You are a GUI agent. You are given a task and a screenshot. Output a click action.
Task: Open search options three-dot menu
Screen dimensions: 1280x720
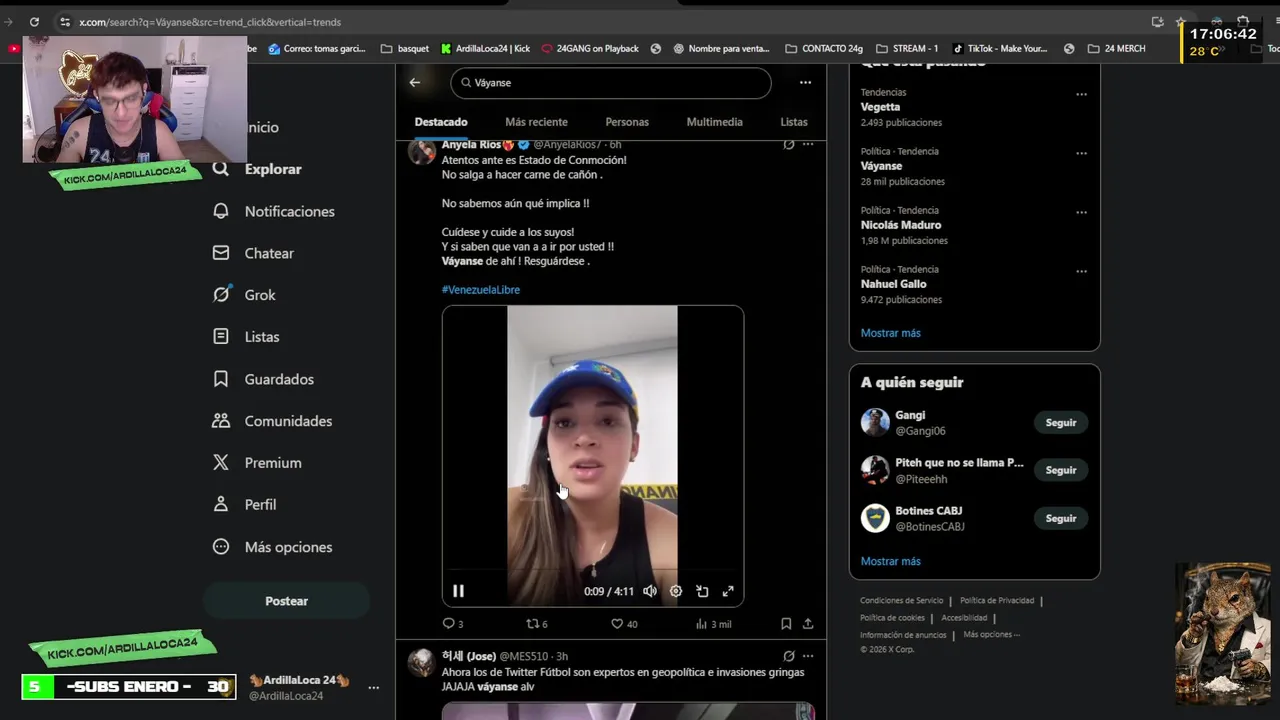(x=805, y=83)
